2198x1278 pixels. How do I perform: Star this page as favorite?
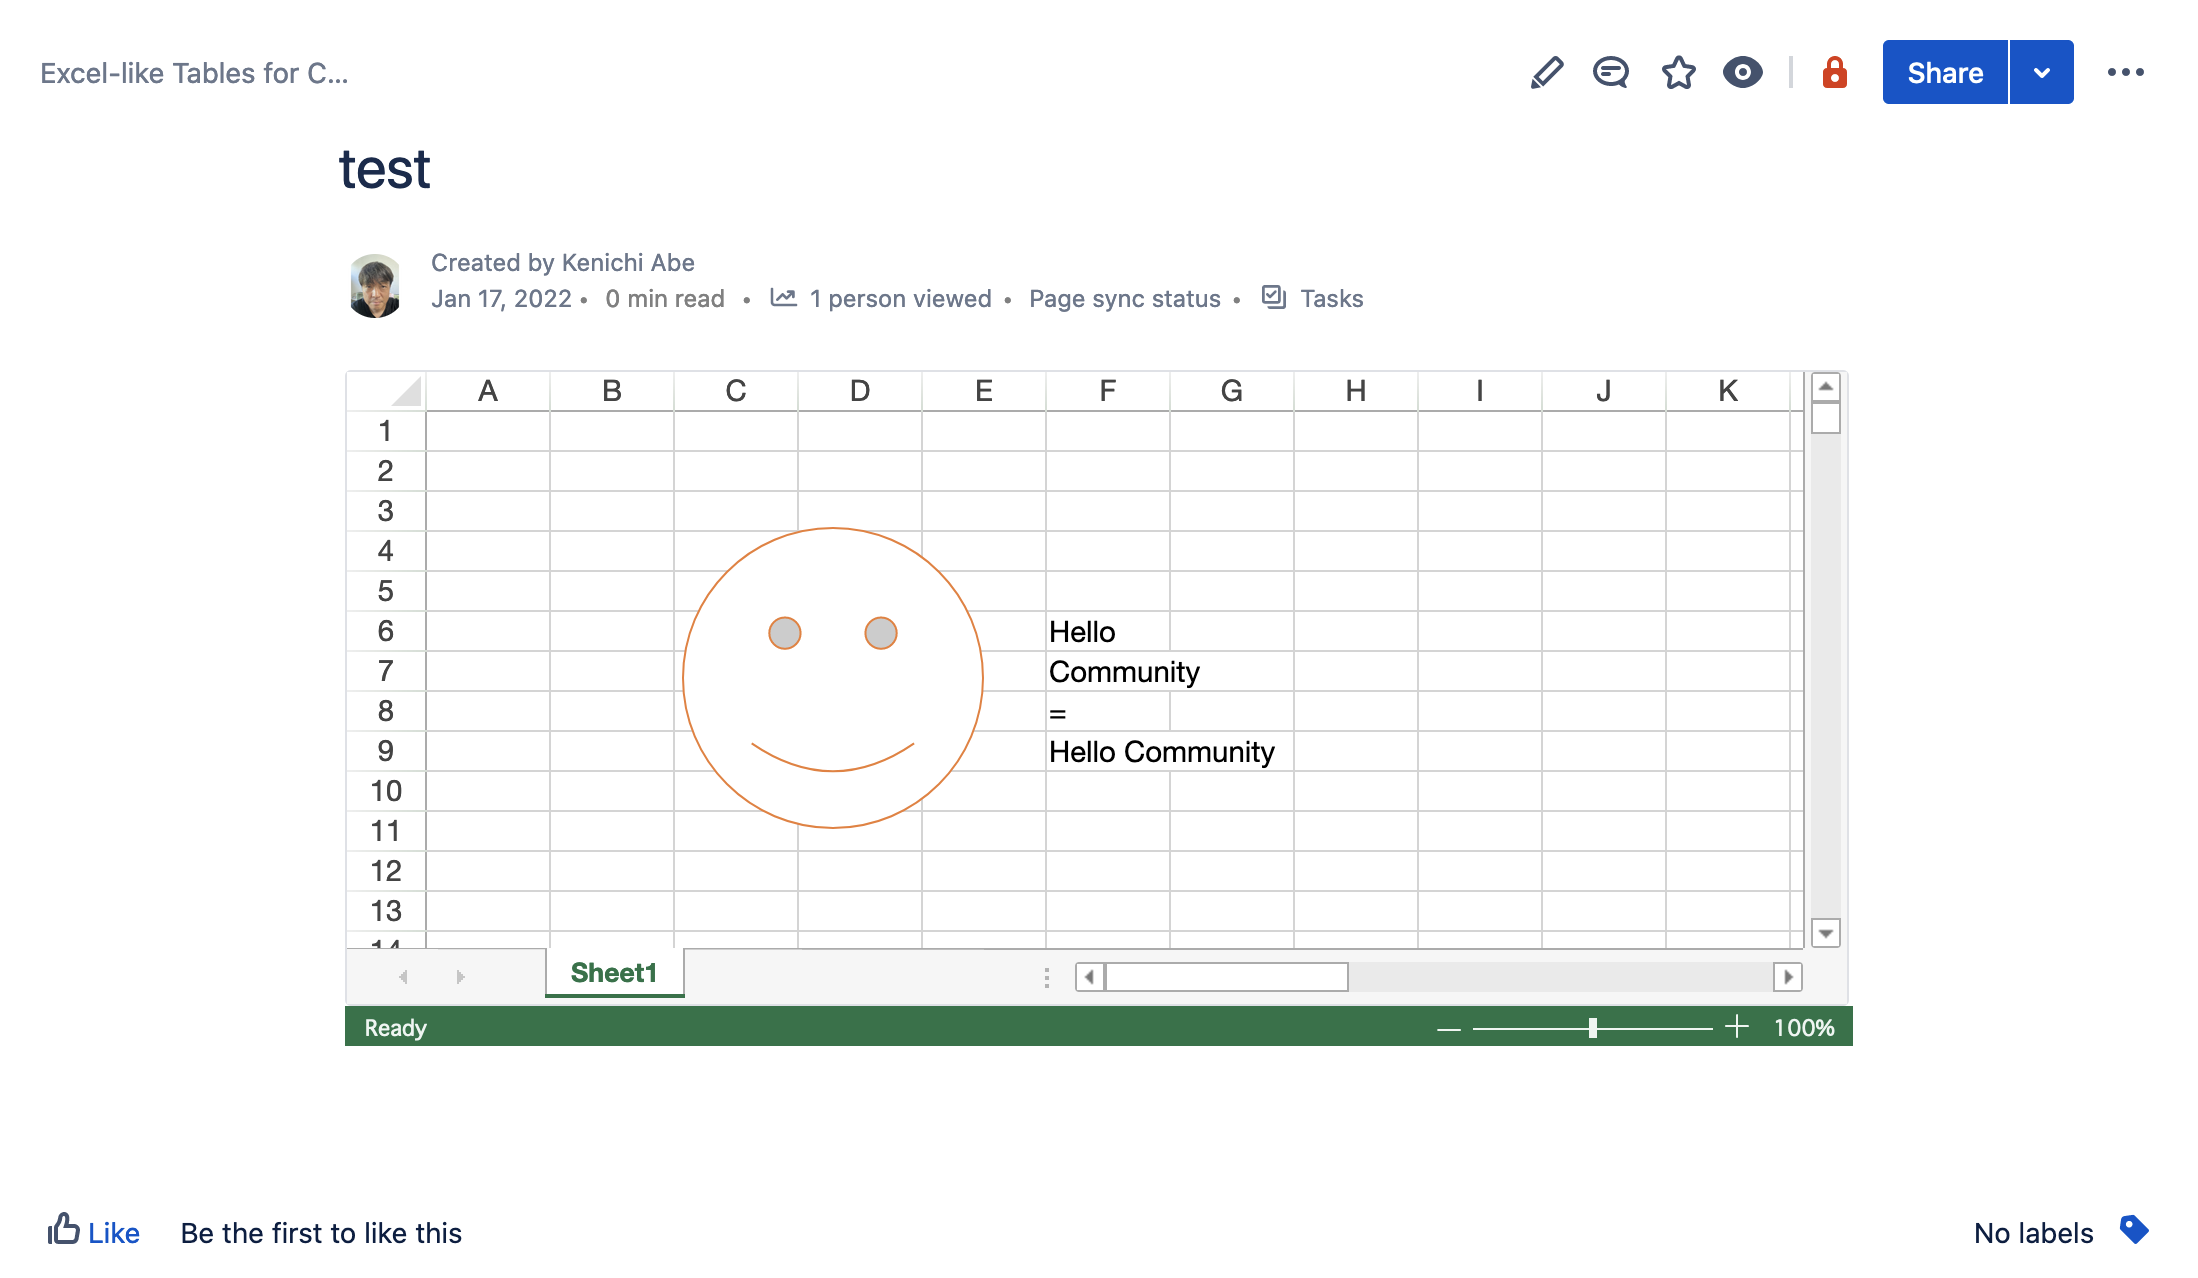(1679, 73)
